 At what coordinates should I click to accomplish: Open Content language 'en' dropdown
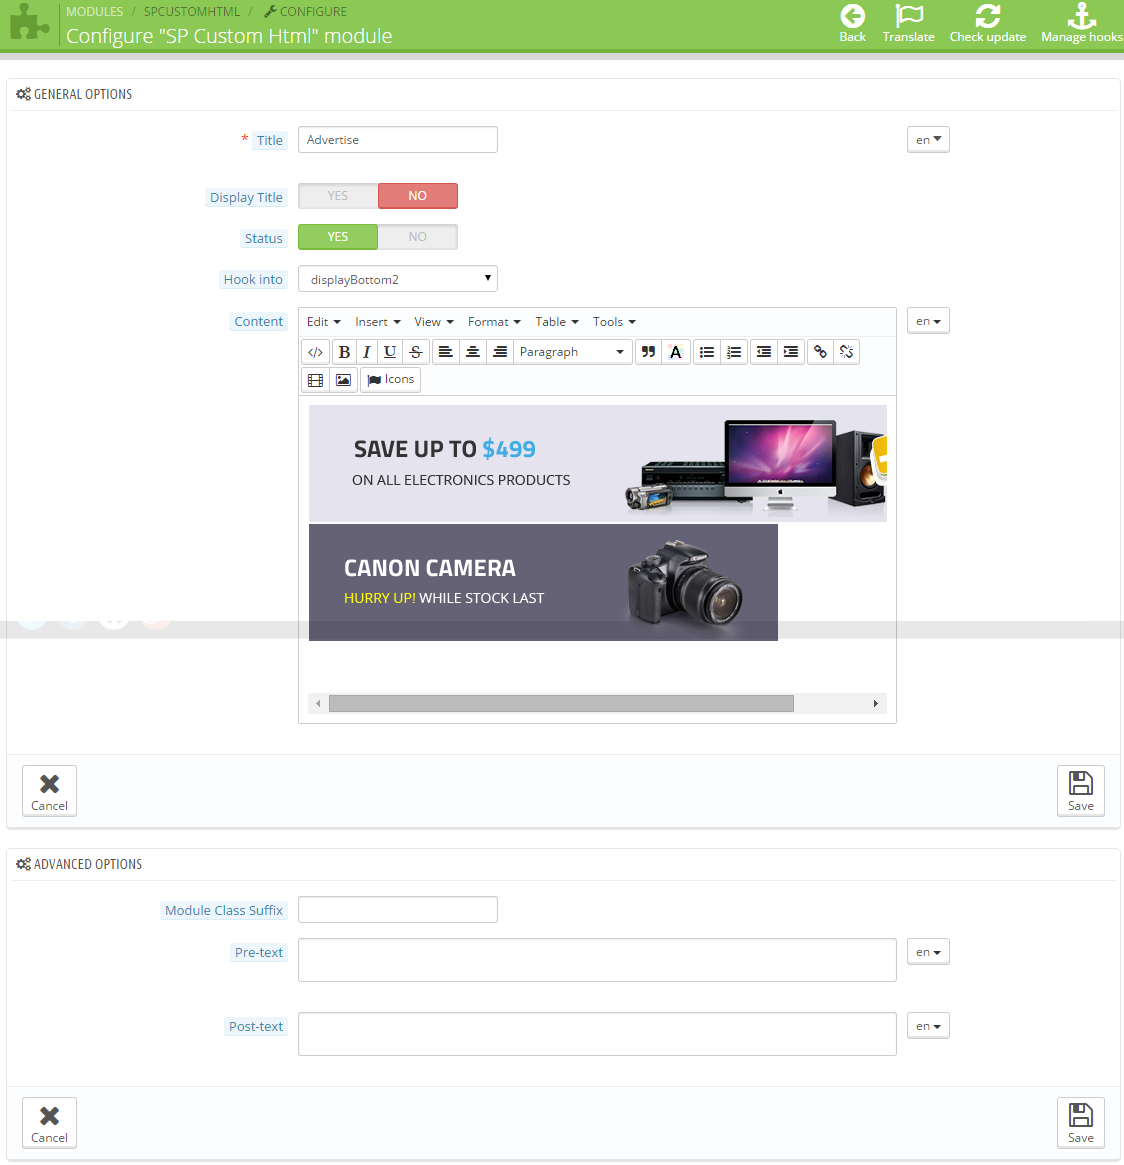tap(928, 321)
